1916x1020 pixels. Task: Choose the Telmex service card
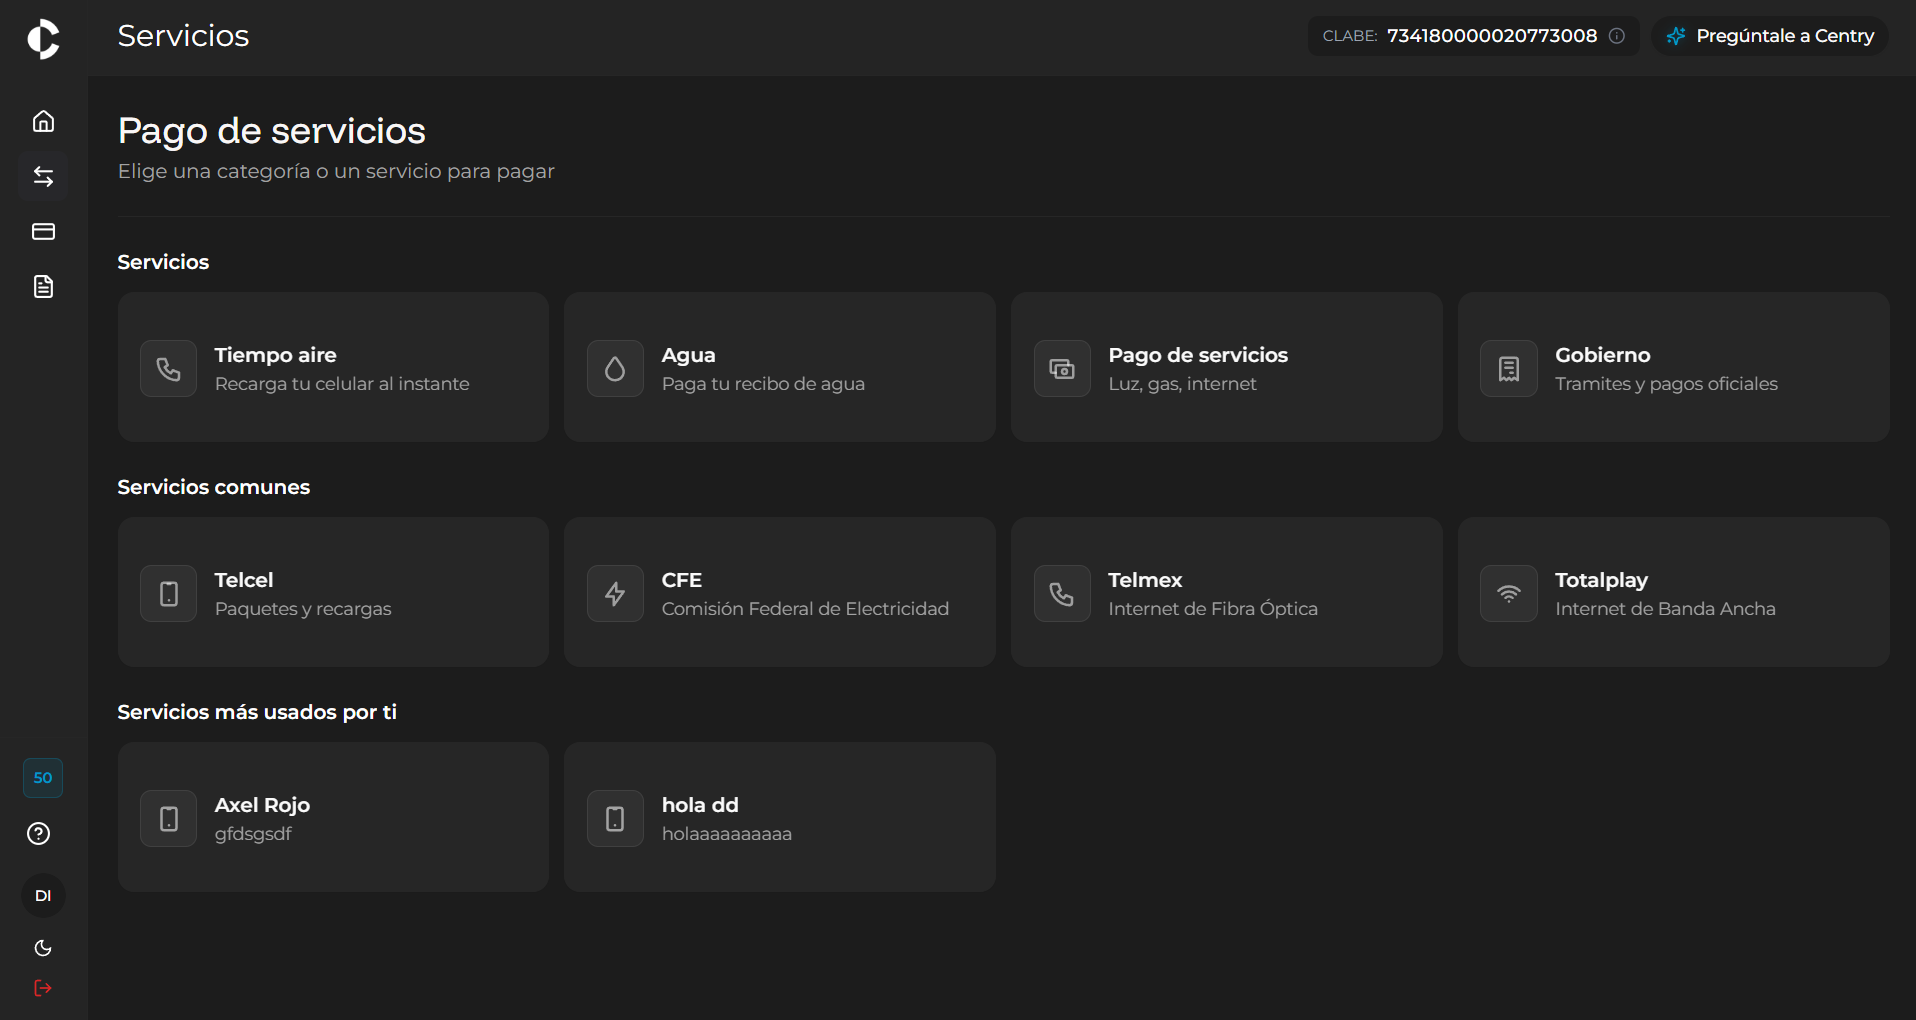click(x=1227, y=592)
